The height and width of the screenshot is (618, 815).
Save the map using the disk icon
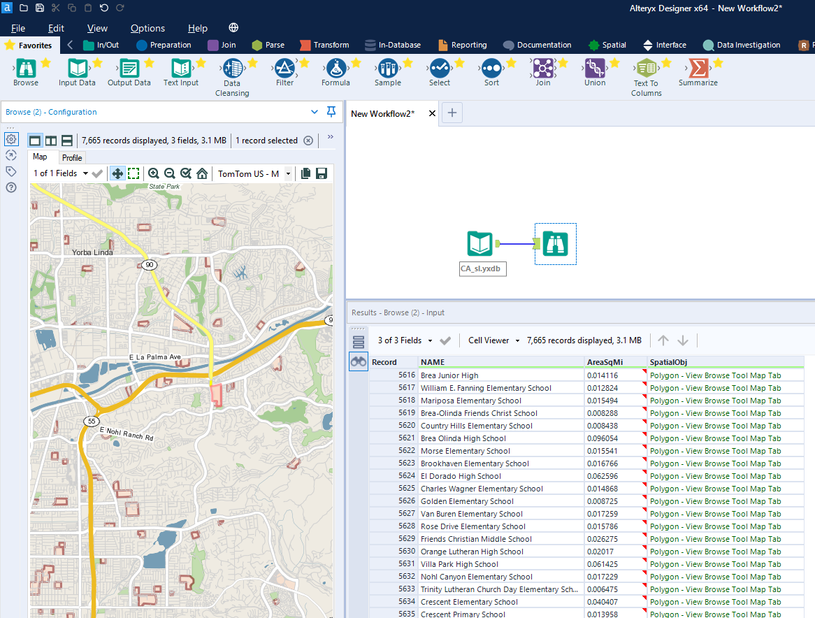321,174
